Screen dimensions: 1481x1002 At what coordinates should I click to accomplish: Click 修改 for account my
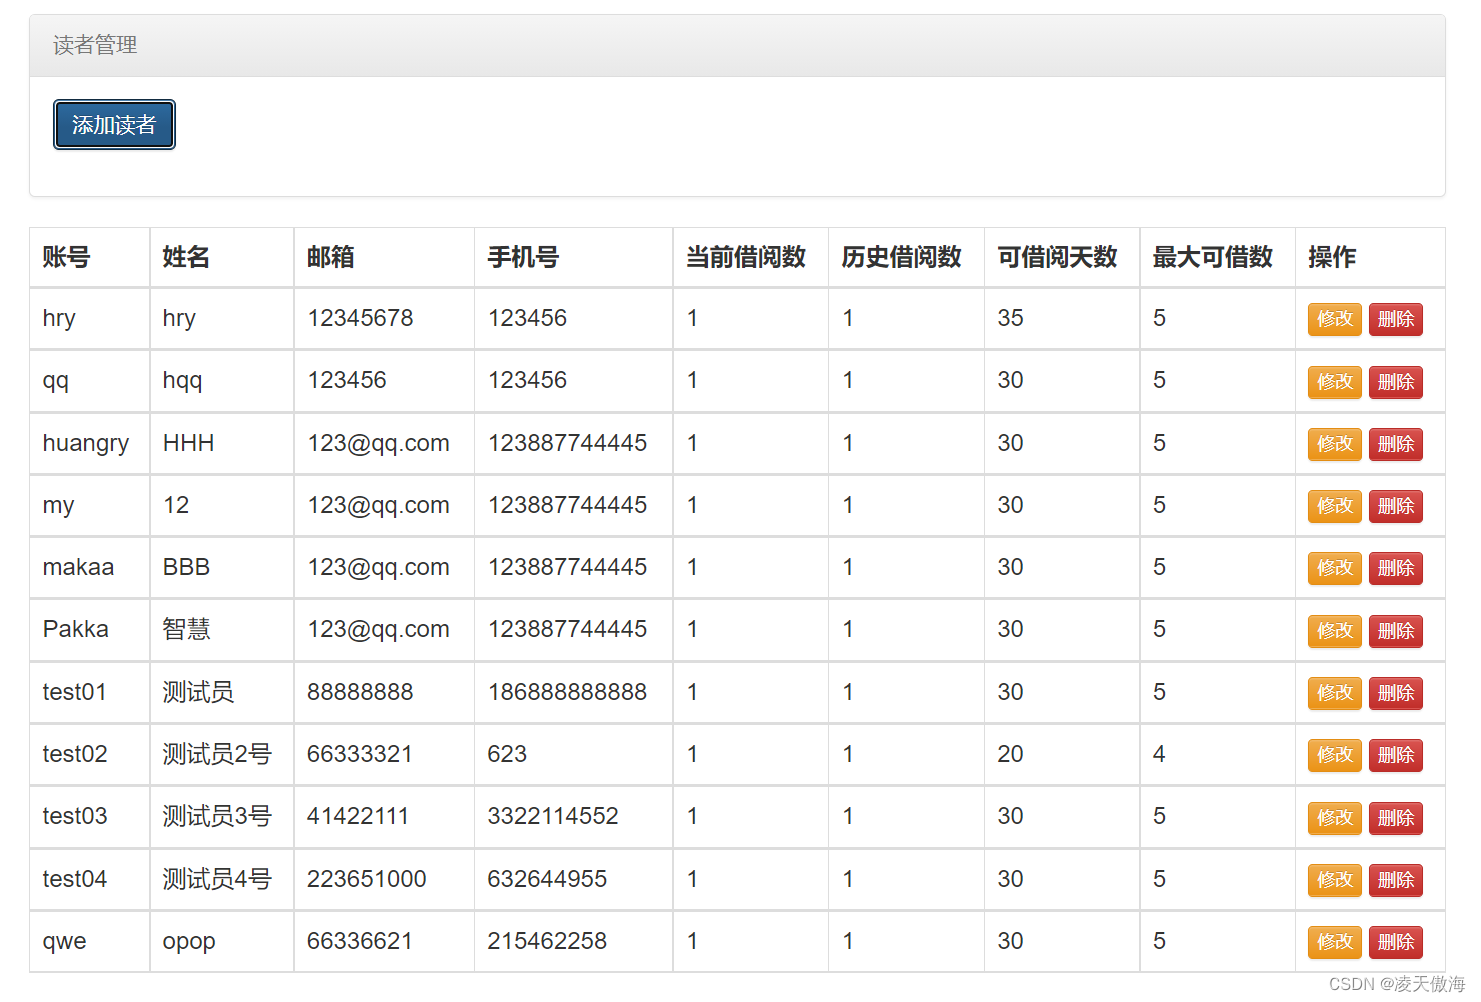pos(1335,506)
